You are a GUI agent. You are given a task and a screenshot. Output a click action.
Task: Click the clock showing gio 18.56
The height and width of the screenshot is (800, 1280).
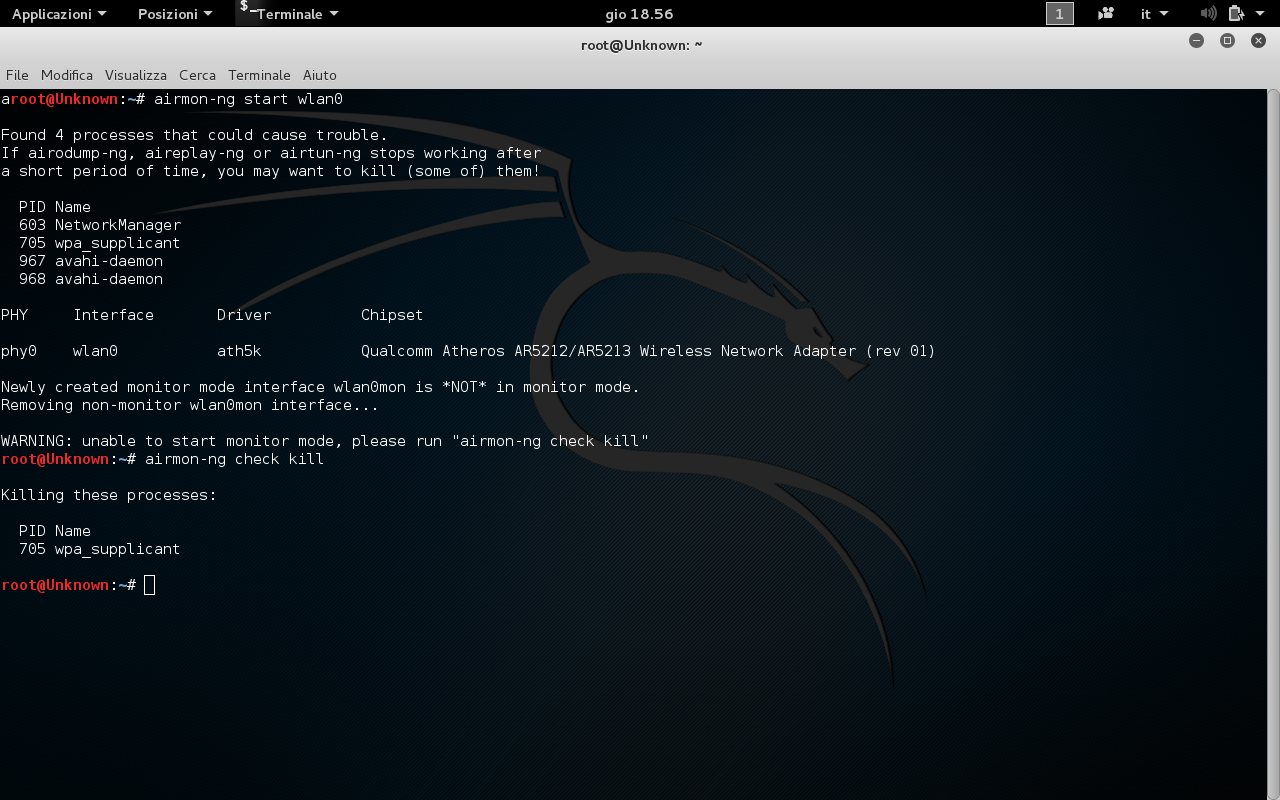coord(639,14)
